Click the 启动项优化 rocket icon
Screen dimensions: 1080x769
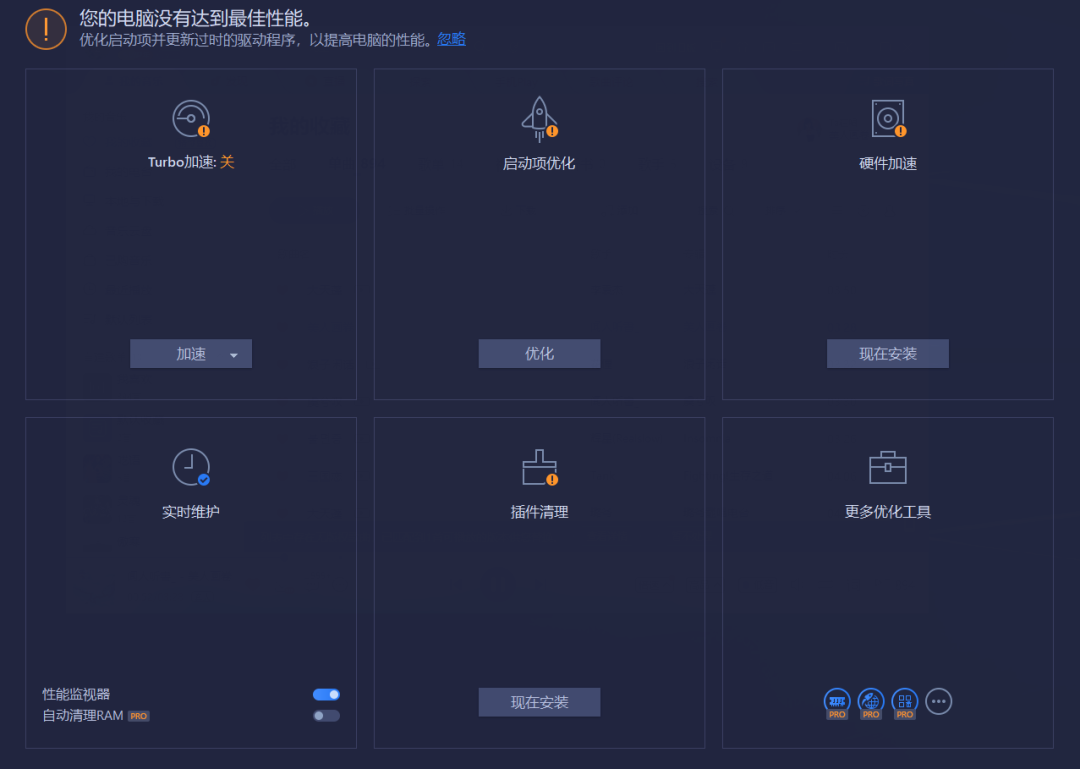(539, 119)
